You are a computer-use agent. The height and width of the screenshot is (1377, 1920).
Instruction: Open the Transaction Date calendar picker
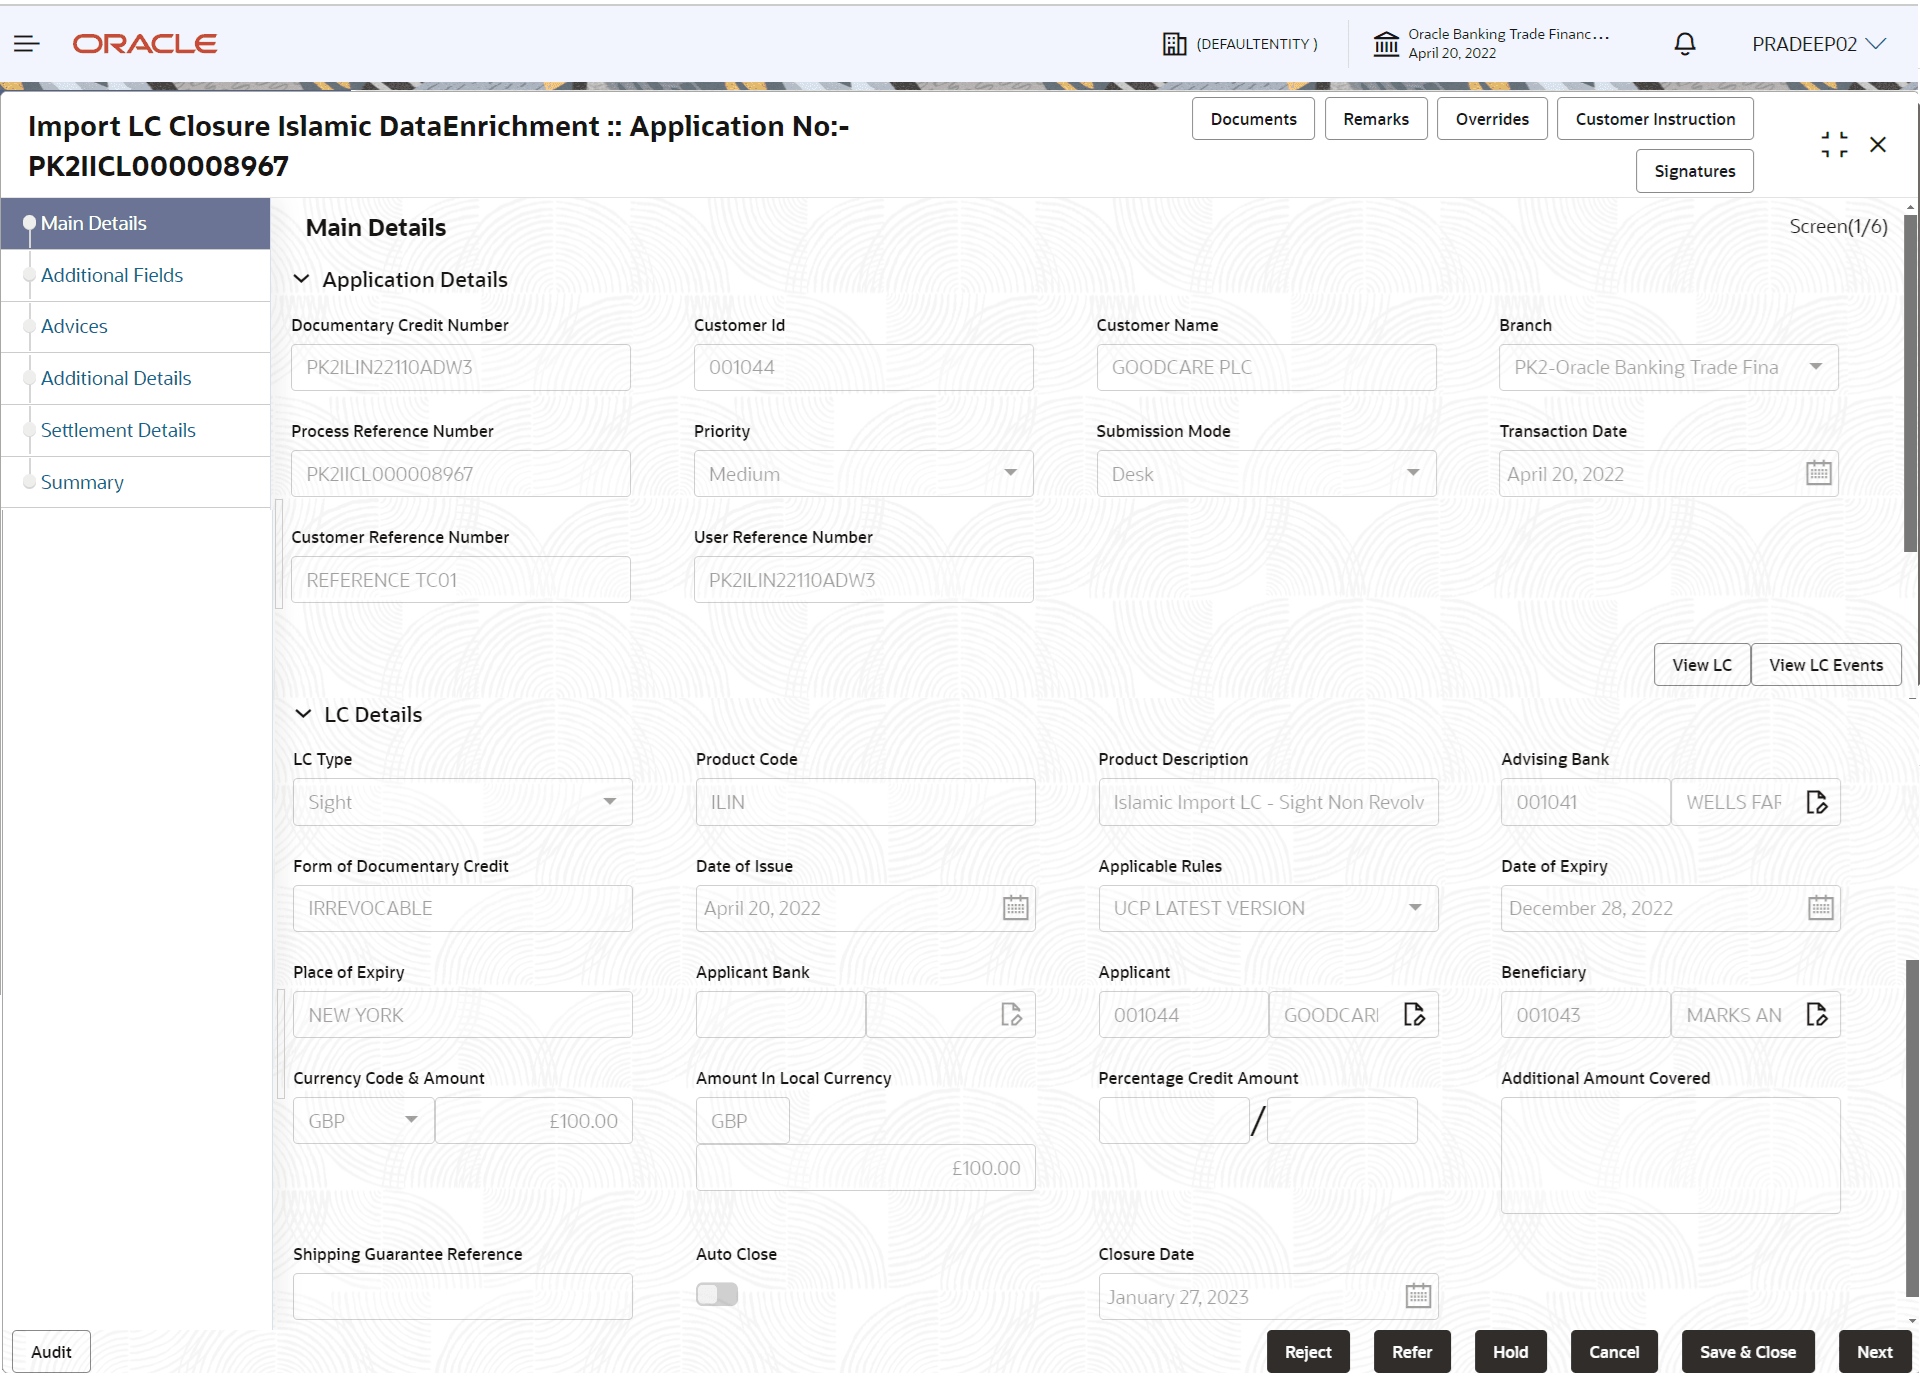1819,473
